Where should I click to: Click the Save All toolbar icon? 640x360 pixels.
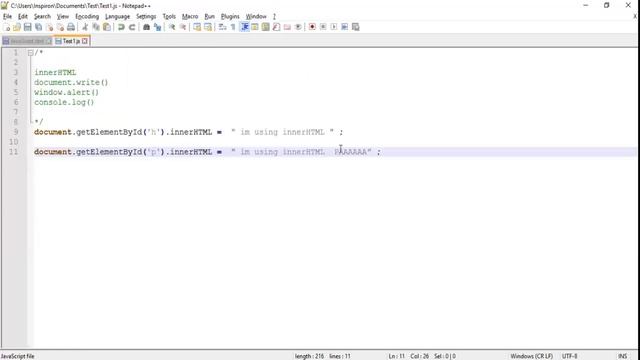(38, 27)
